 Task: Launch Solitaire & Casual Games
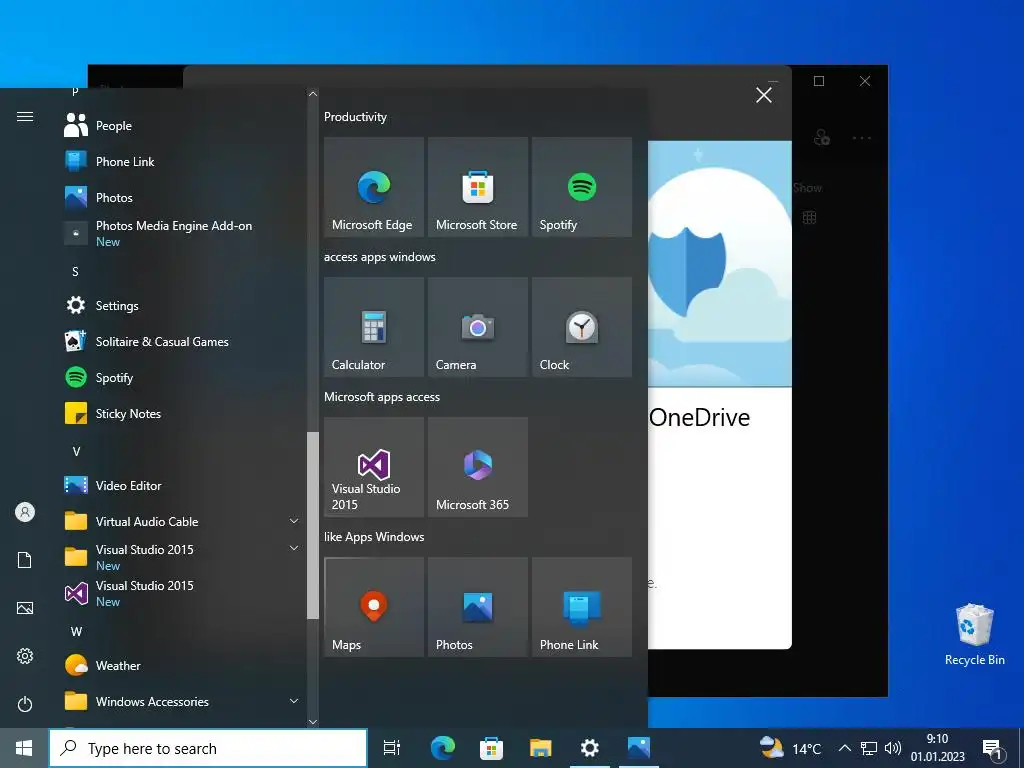tap(182, 342)
